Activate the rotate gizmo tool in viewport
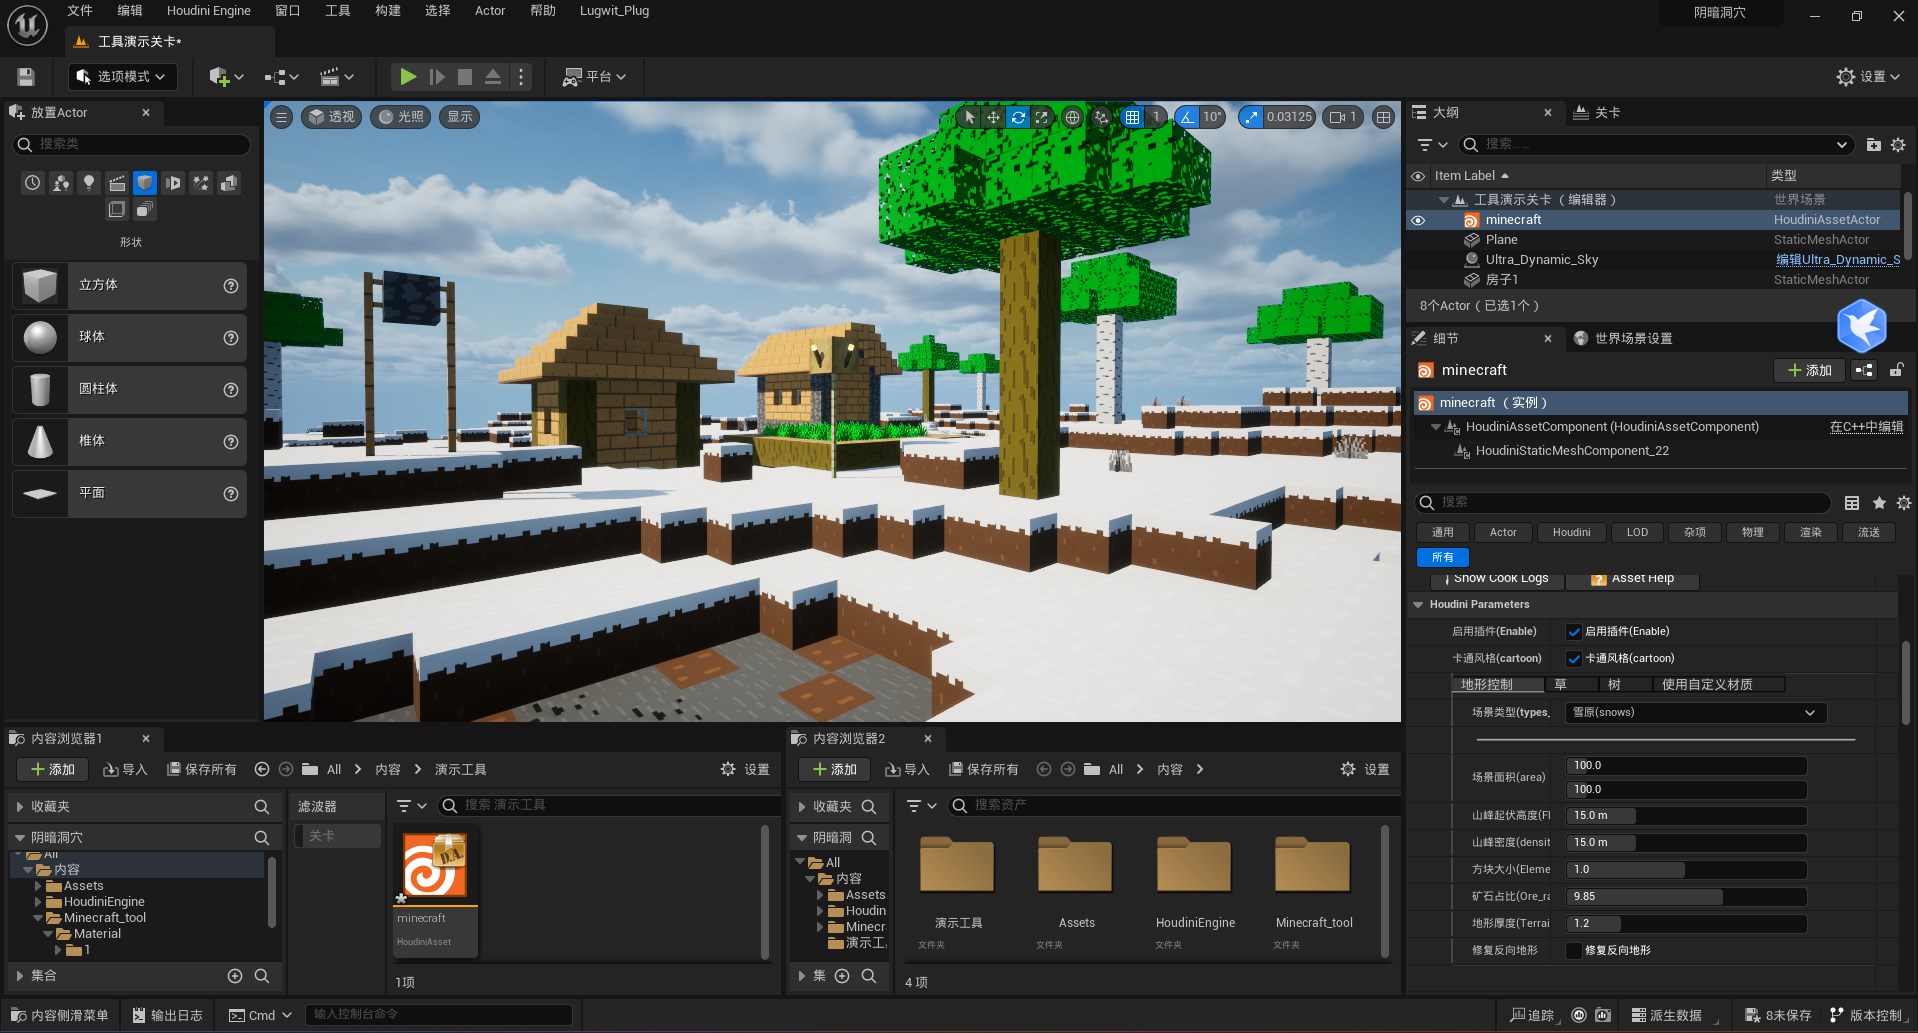1918x1033 pixels. click(1018, 117)
